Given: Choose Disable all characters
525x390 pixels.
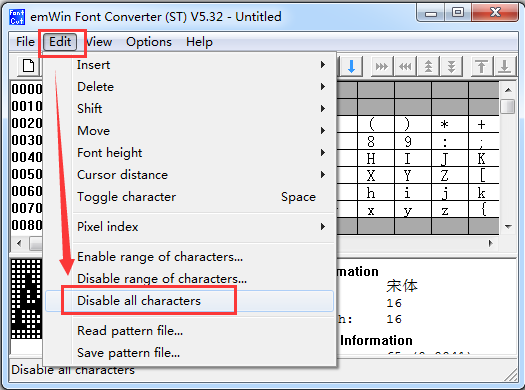Looking at the screenshot, I should (190, 301).
